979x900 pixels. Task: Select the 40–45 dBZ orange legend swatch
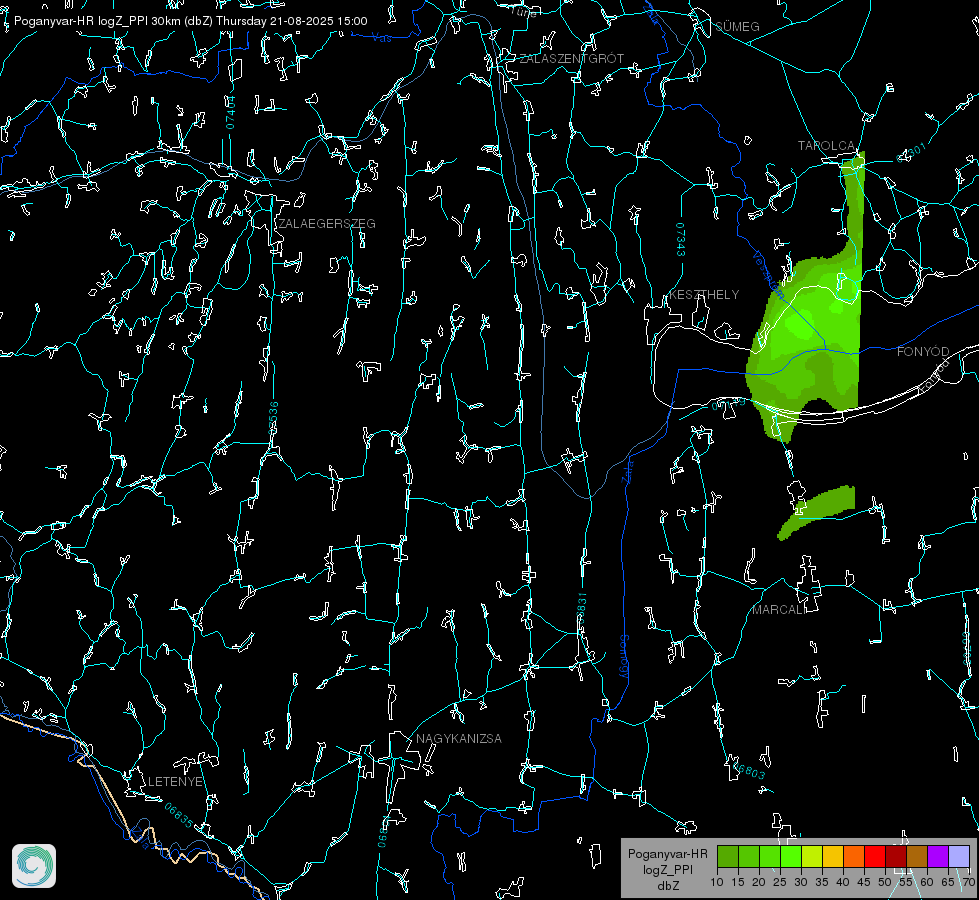click(x=854, y=856)
